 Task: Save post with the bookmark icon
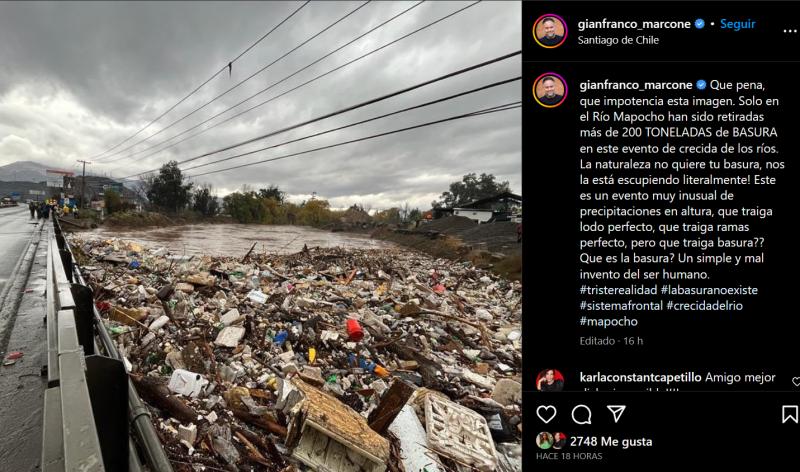pyautogui.click(x=790, y=414)
